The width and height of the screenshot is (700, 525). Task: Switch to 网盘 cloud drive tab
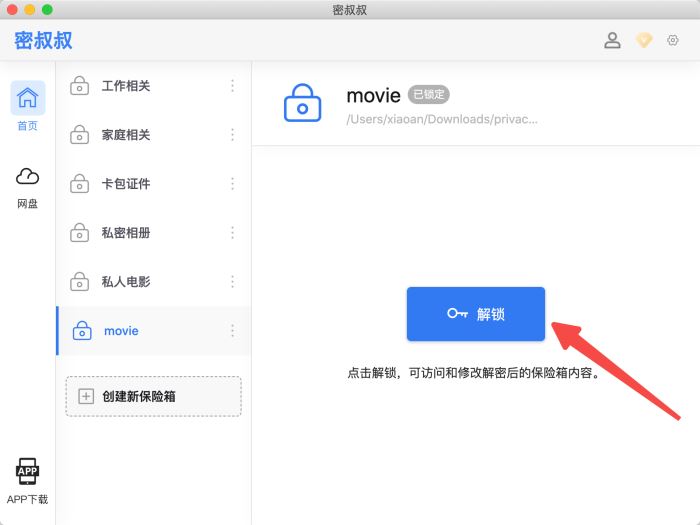[x=28, y=188]
